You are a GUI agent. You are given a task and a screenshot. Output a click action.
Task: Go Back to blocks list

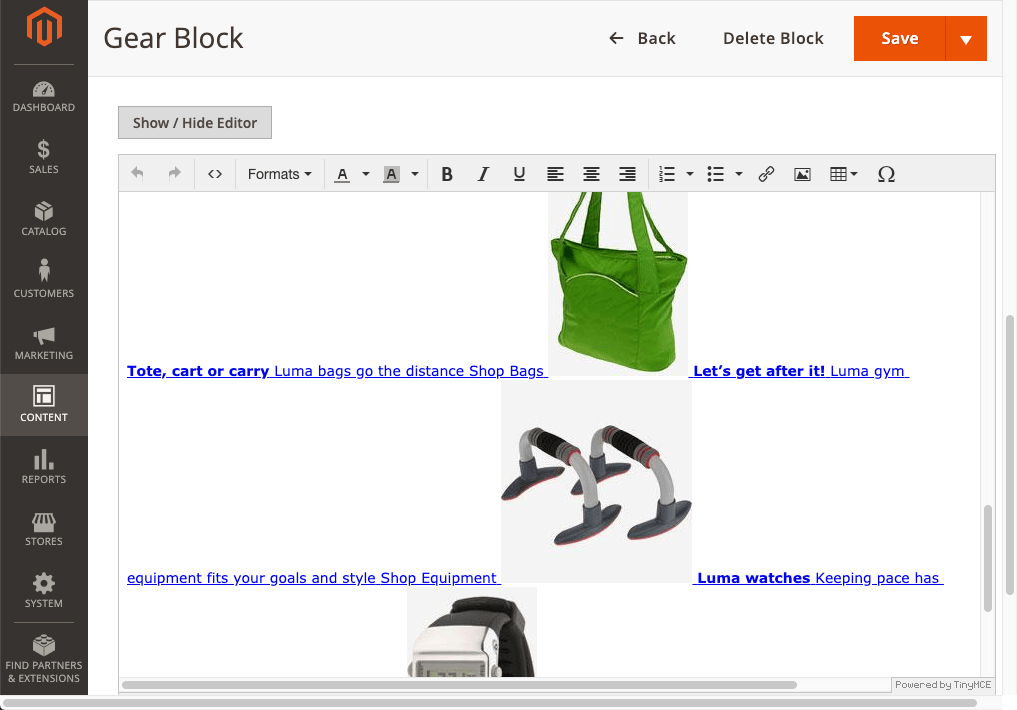click(642, 39)
